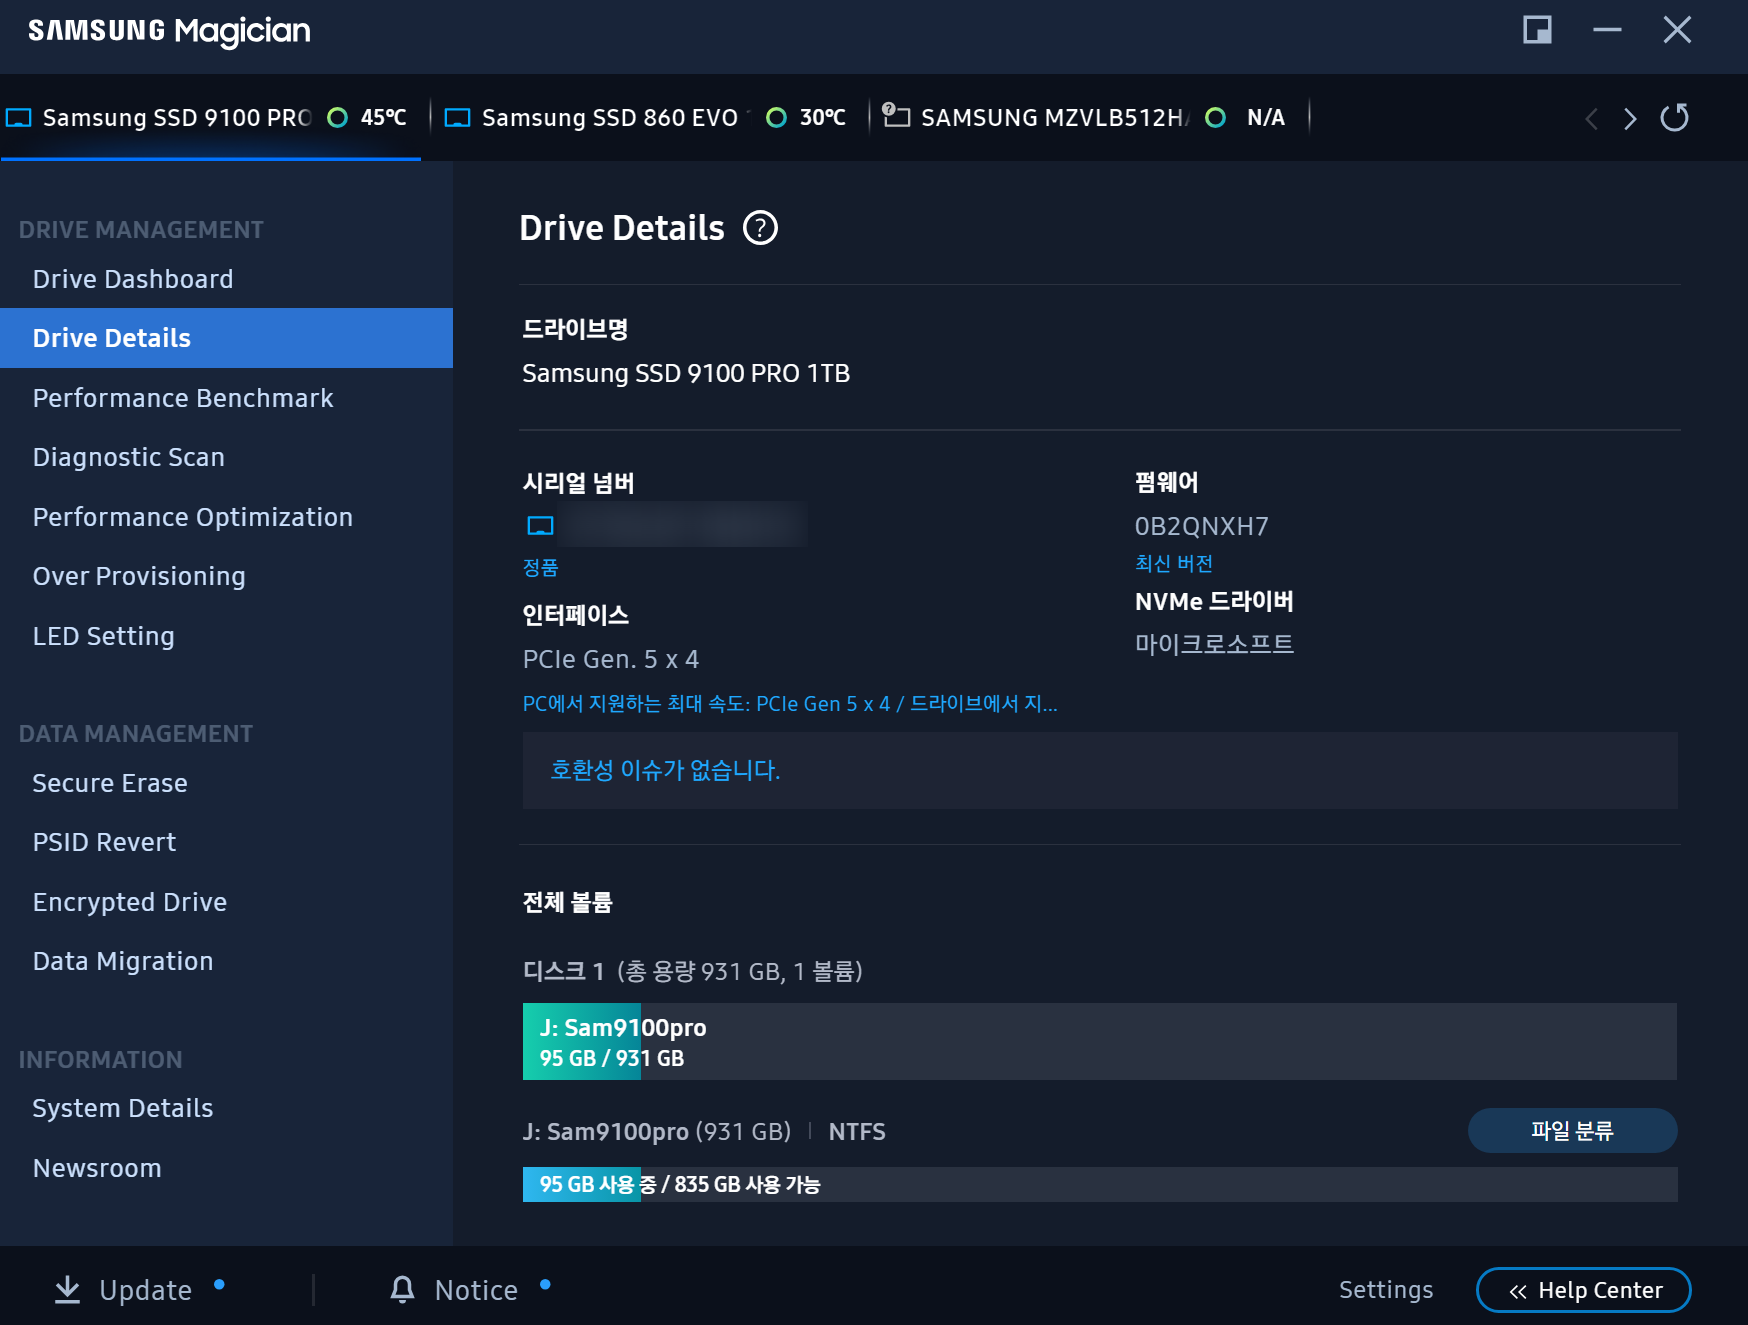Open System Details page
The image size is (1748, 1325).
pyautogui.click(x=226, y=1108)
